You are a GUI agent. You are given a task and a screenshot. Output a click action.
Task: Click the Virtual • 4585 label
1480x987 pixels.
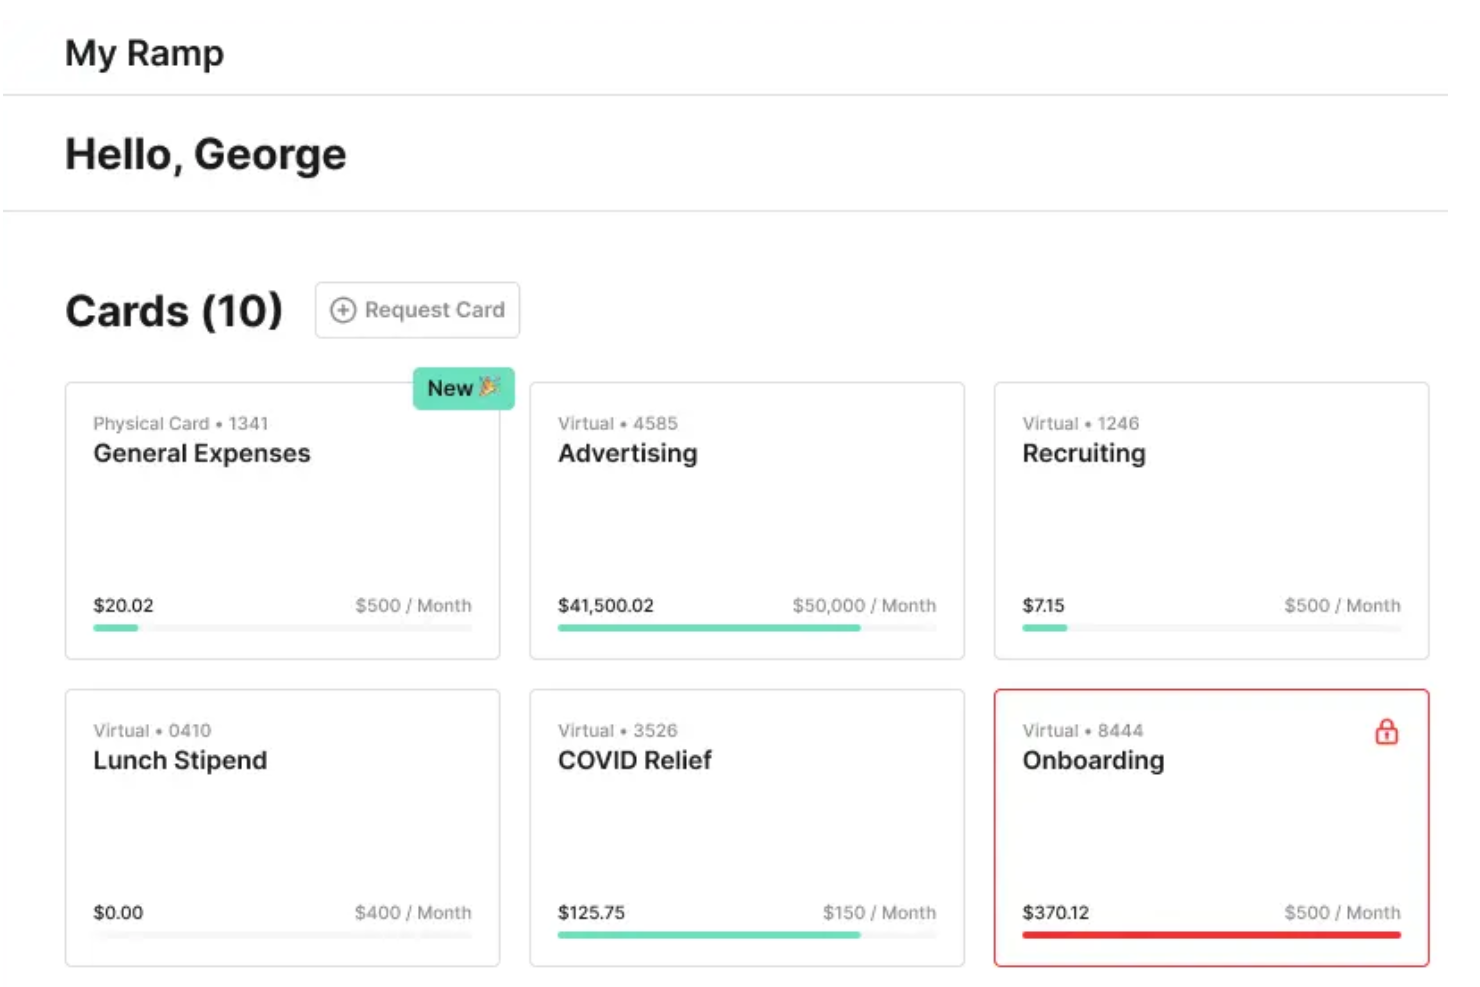[618, 423]
